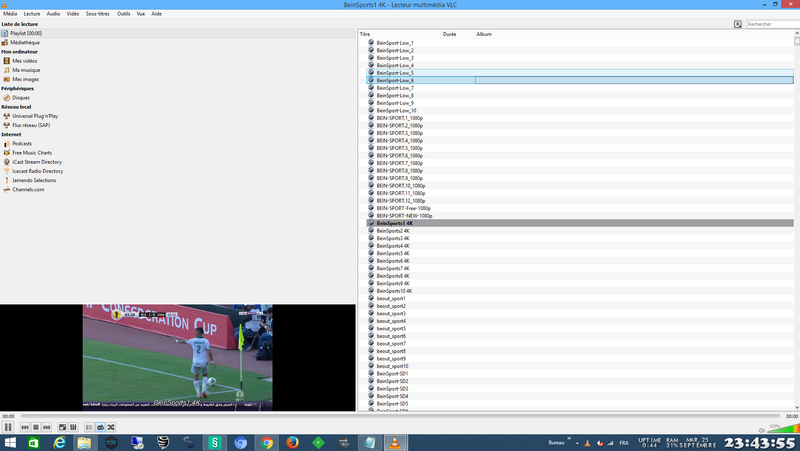800x451 pixels.
Task: Open Médiathèque in the sidebar
Action: click(24, 42)
